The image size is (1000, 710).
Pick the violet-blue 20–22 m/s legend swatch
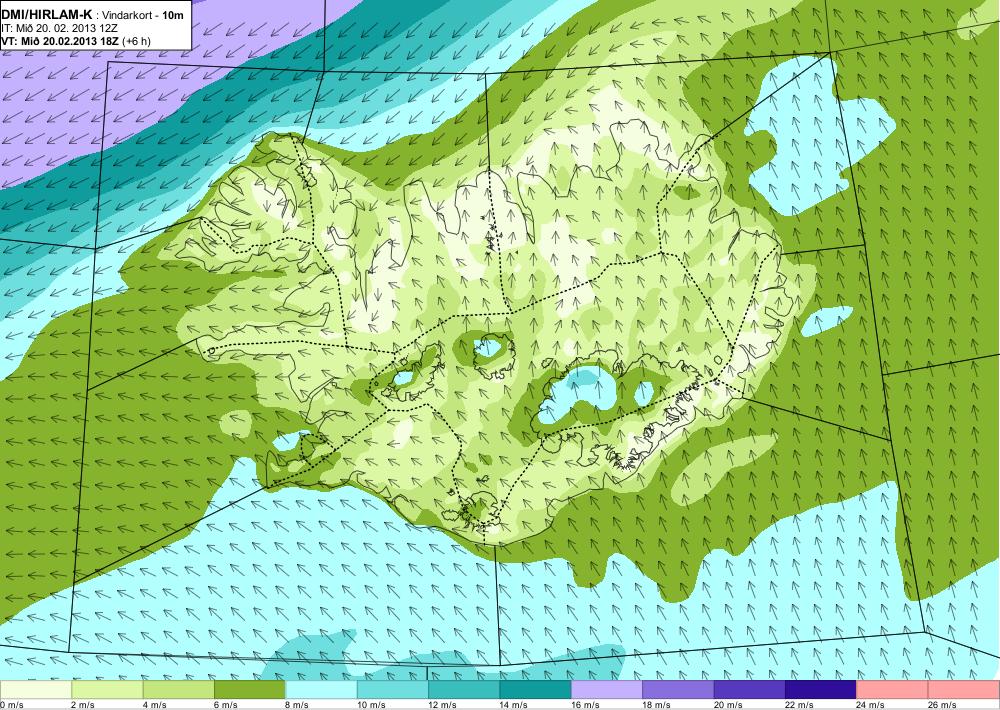(x=750, y=690)
